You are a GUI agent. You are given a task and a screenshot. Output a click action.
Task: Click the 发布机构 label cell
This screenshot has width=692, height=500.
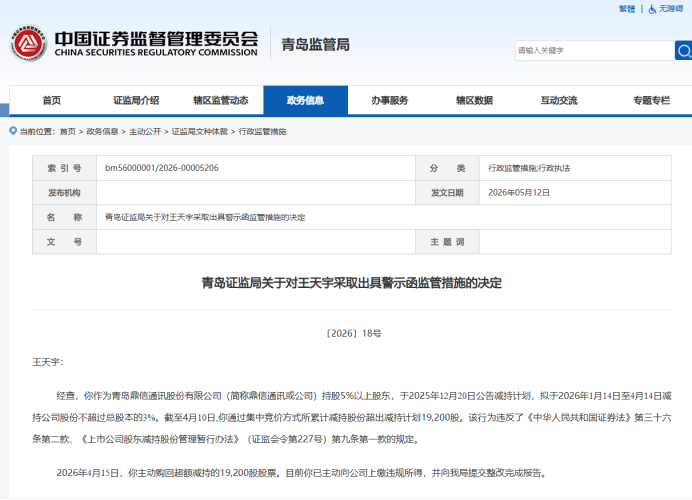pos(64,193)
